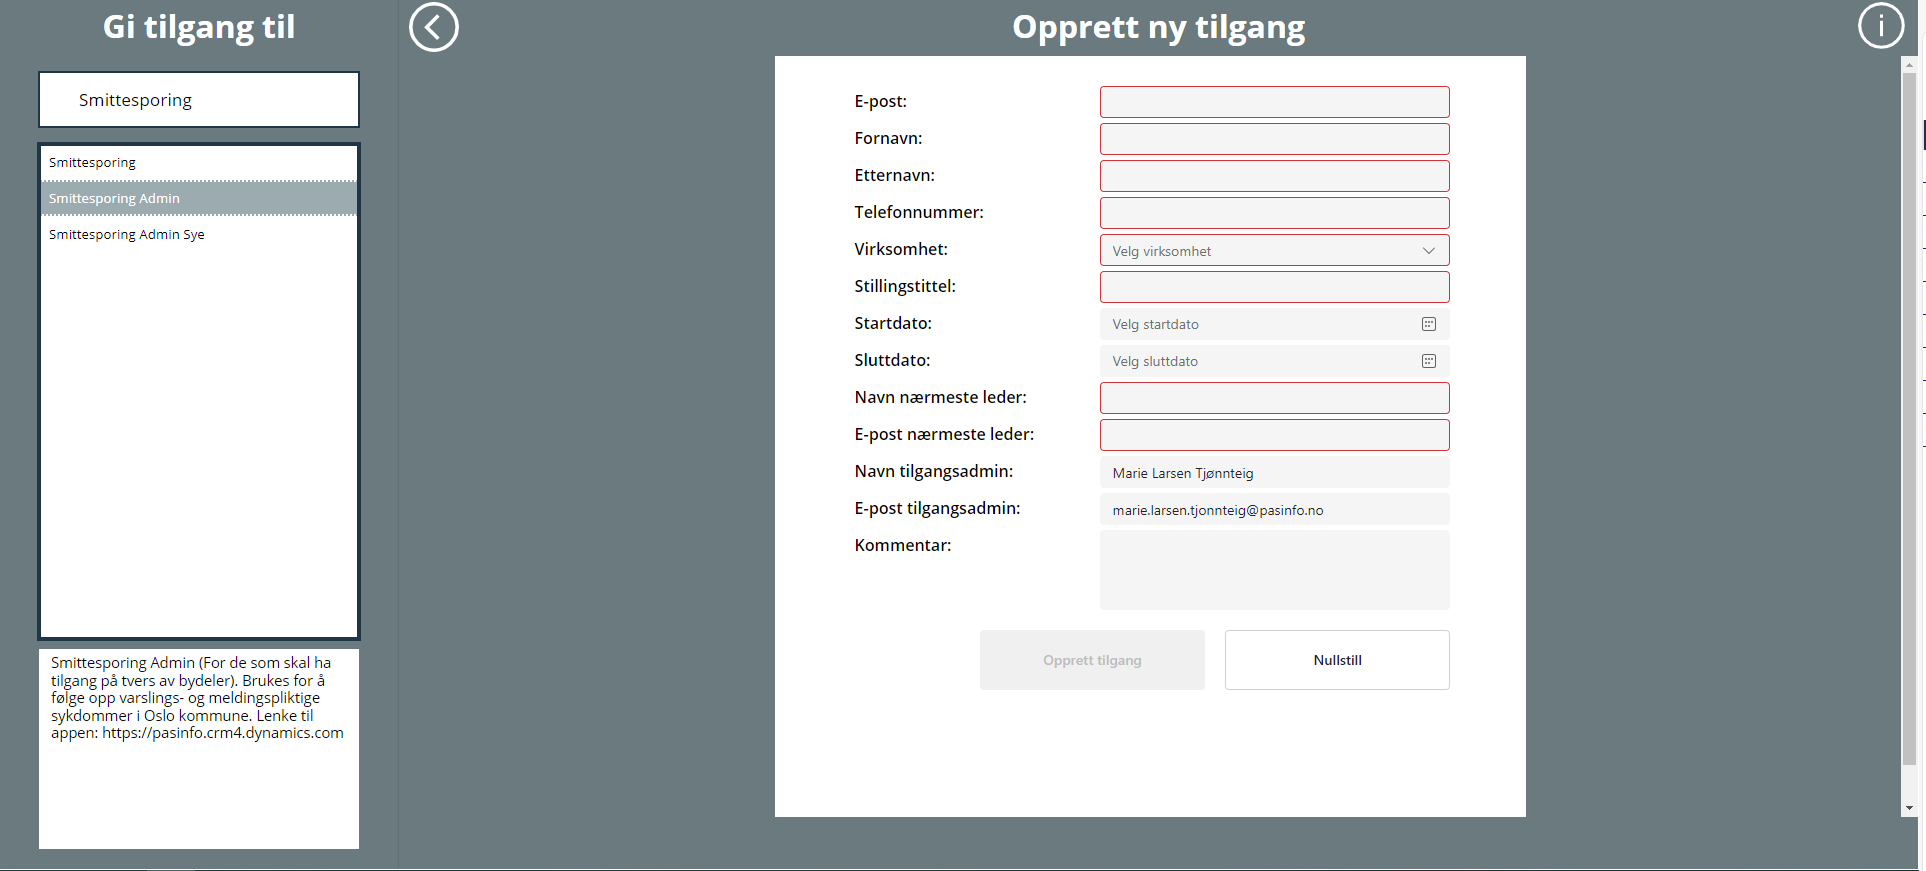The height and width of the screenshot is (871, 1926).
Task: Click the Etternavn input field
Action: pos(1275,176)
